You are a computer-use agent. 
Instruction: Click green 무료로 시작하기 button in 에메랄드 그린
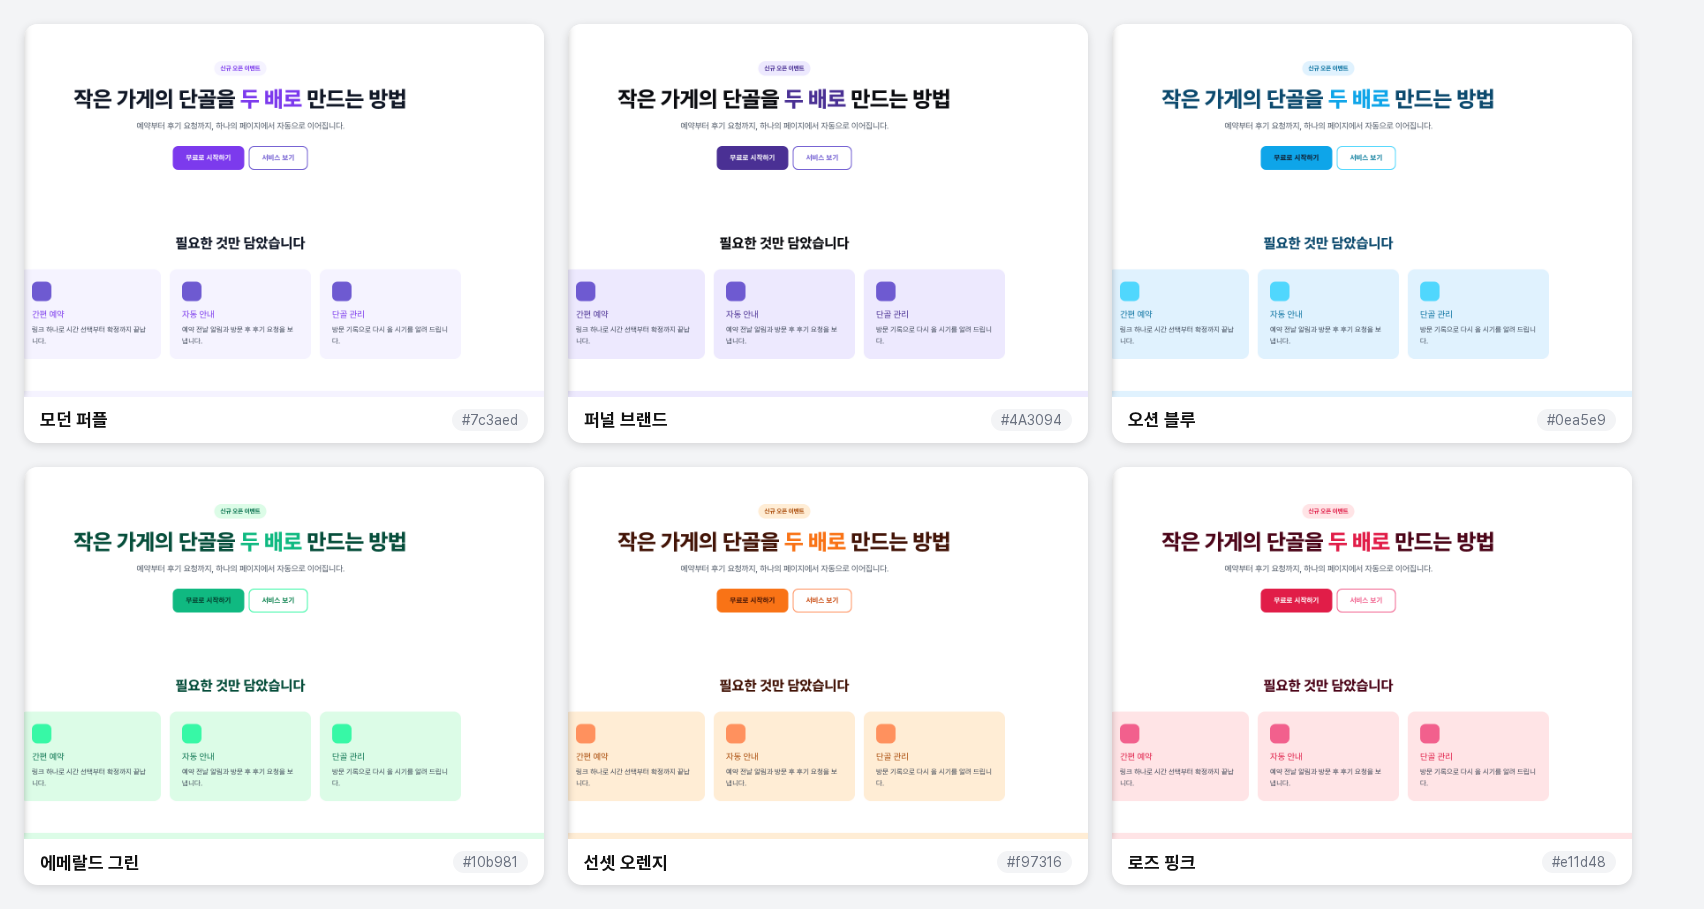pyautogui.click(x=208, y=601)
